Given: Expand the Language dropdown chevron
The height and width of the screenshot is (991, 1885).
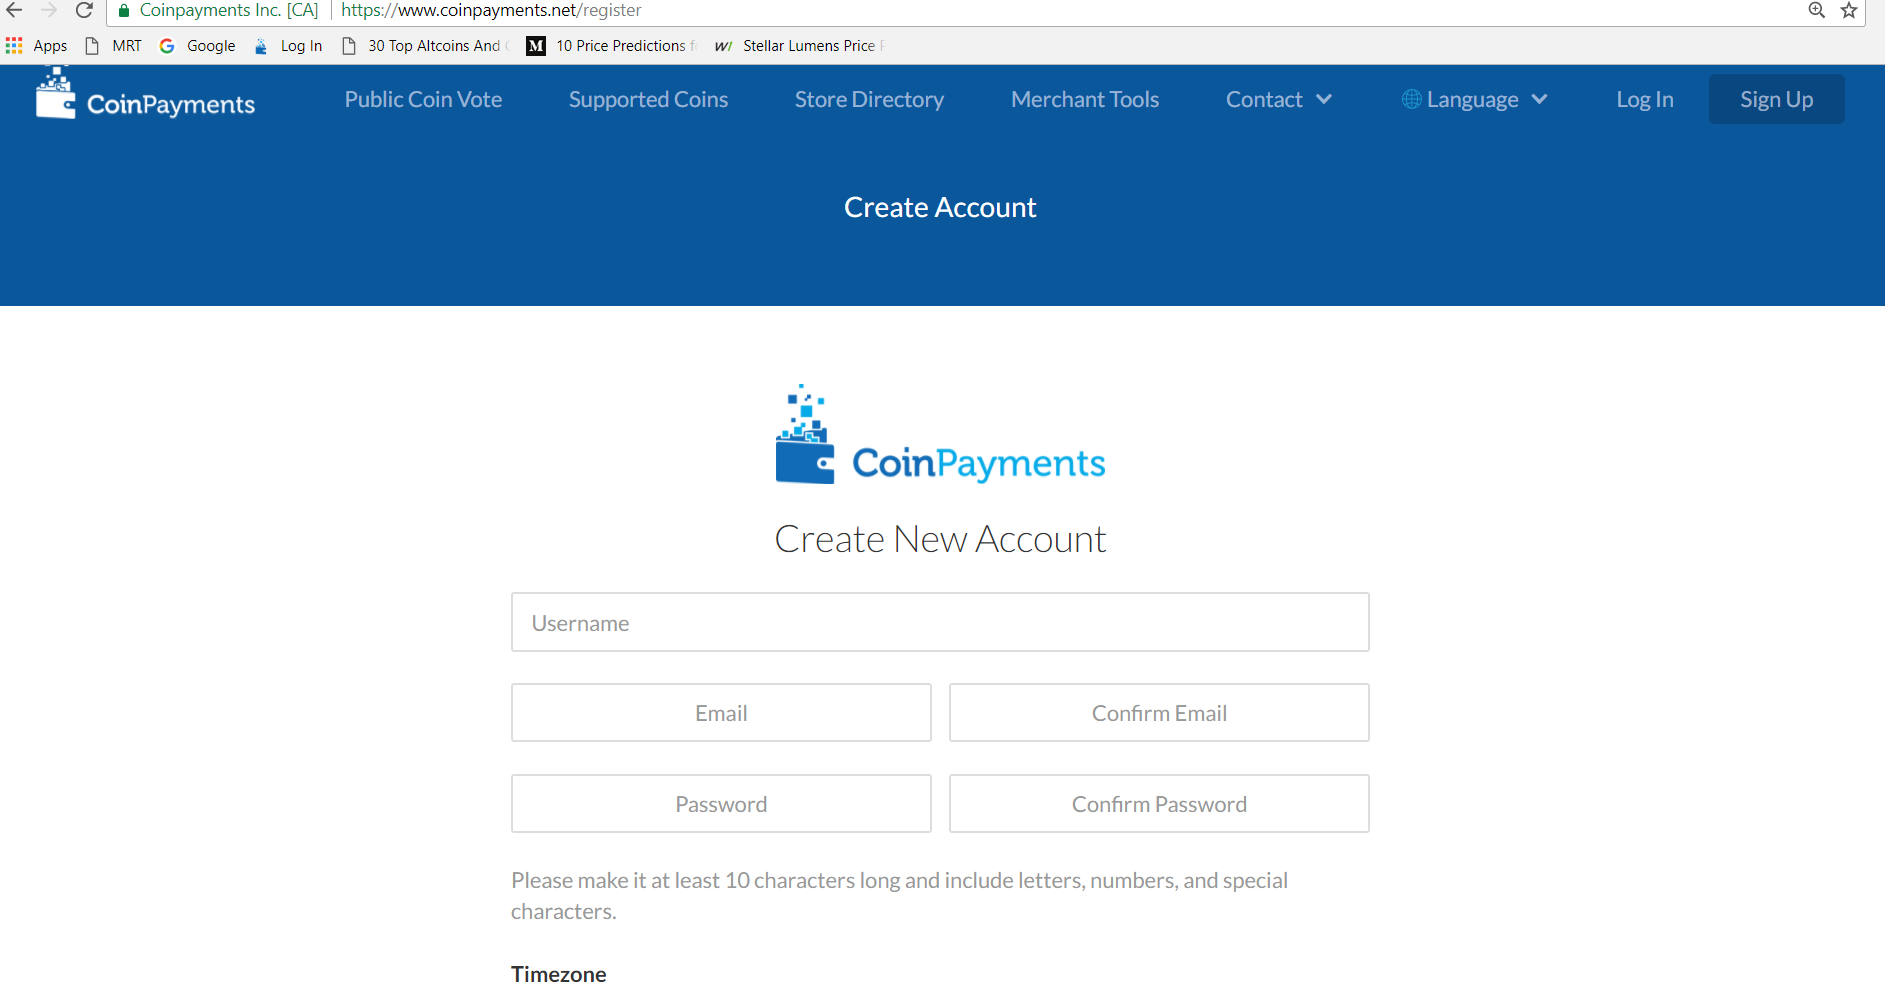Looking at the screenshot, I should 1539,99.
